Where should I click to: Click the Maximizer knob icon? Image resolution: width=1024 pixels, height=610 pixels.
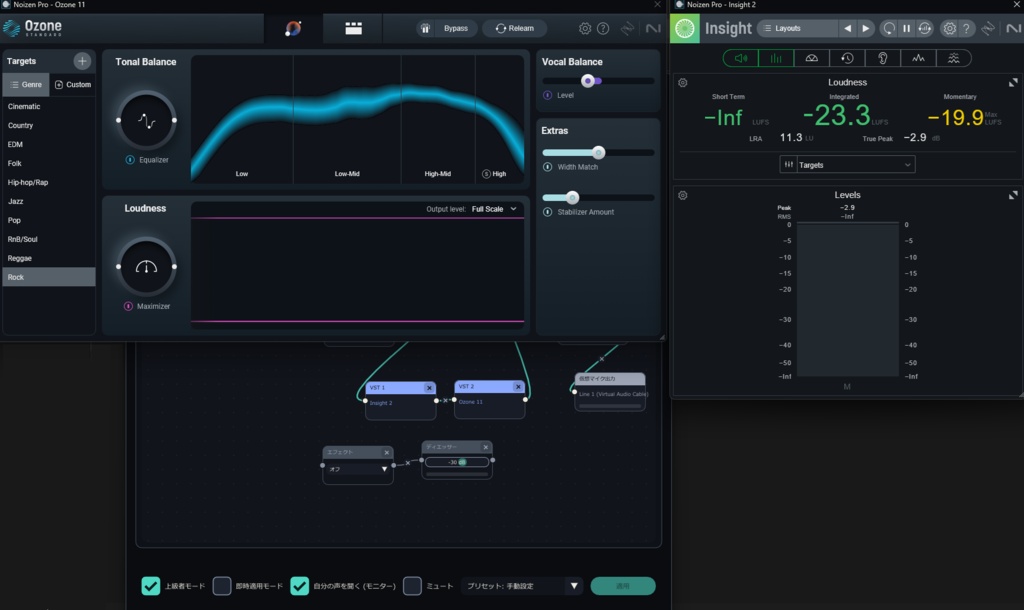pyautogui.click(x=146, y=266)
